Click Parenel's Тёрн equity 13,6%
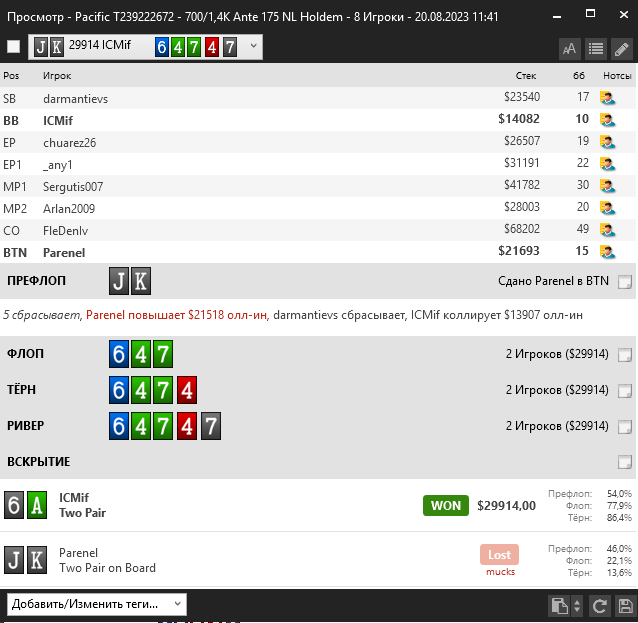 (x=619, y=573)
